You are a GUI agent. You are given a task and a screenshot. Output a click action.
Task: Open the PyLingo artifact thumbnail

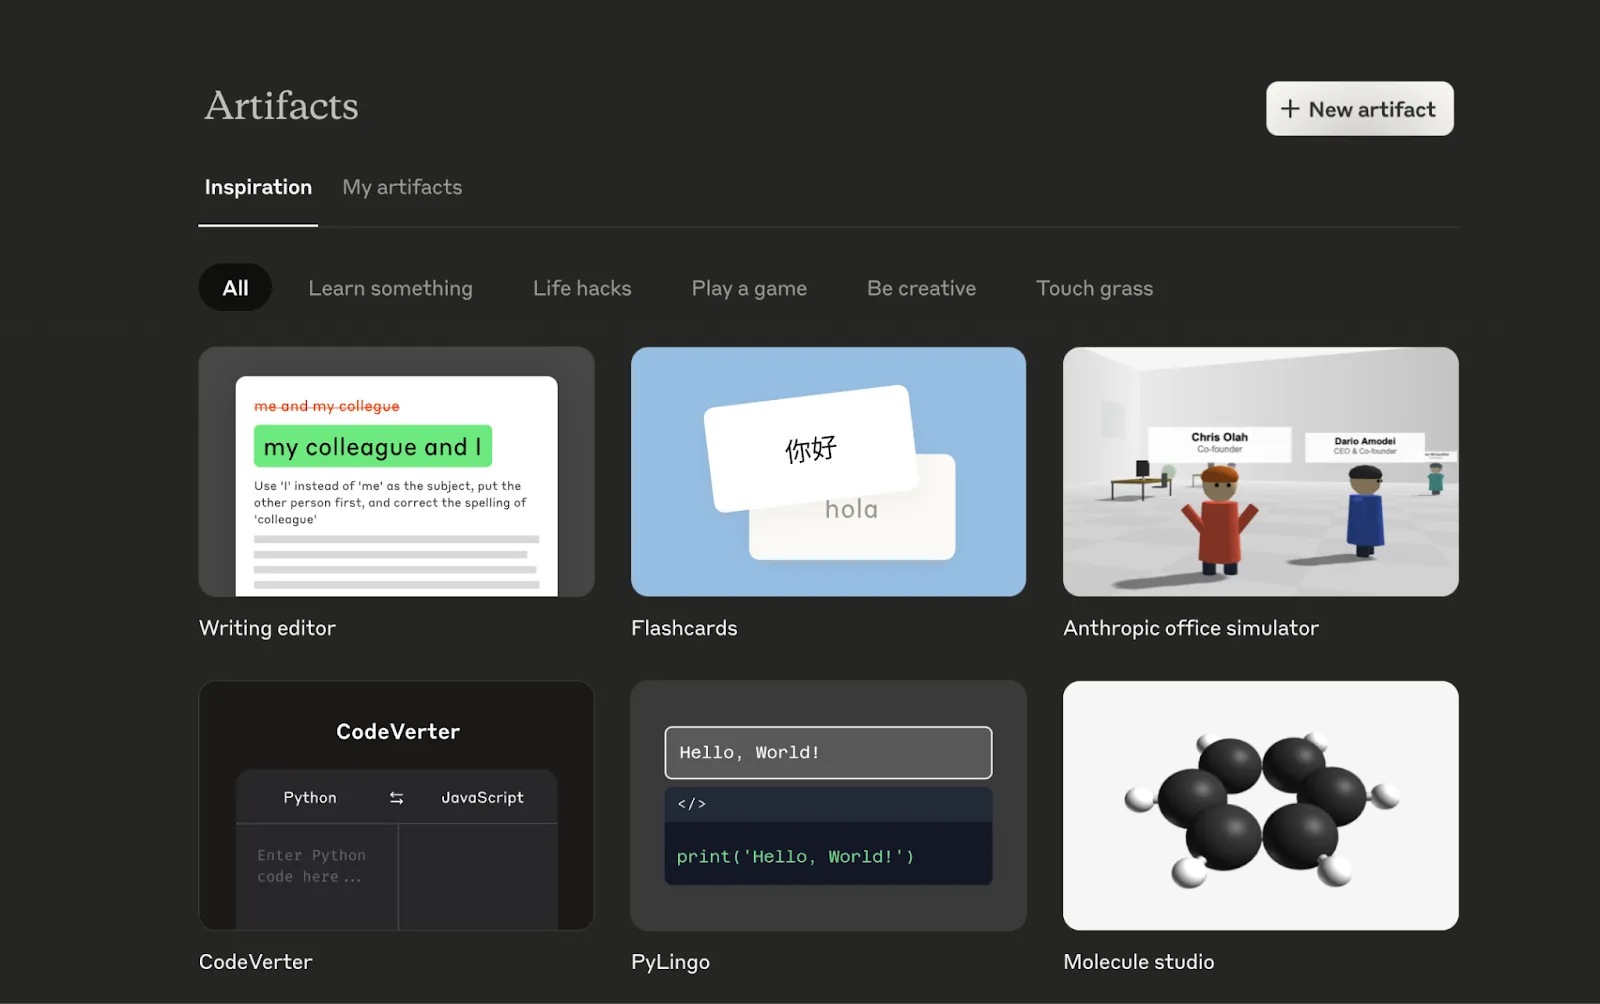(x=828, y=806)
